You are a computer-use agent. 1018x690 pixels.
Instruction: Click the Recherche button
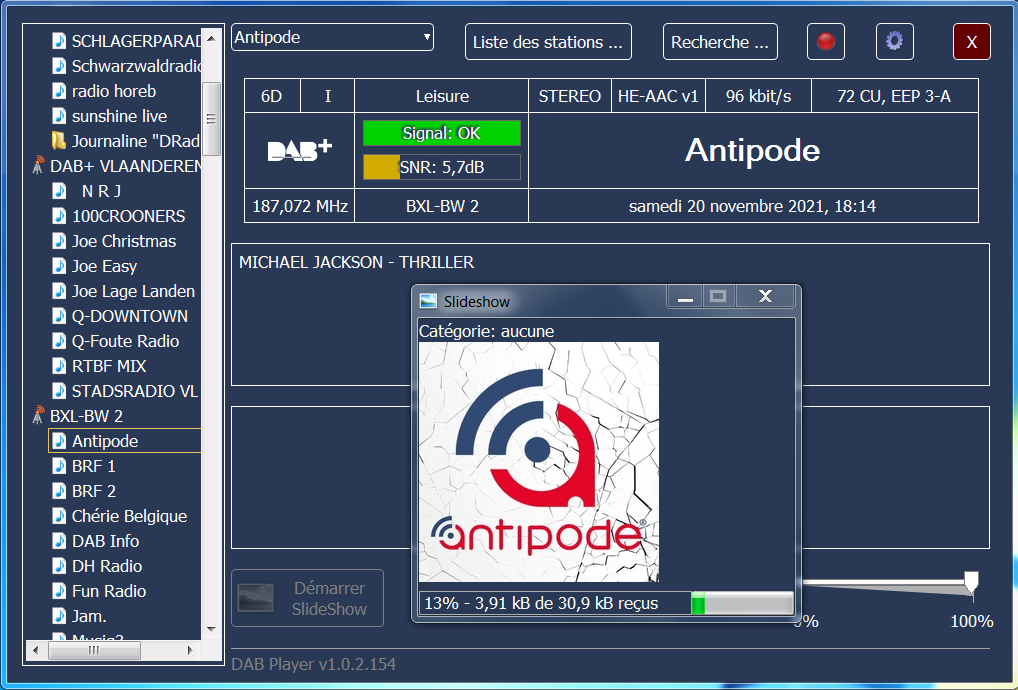pyautogui.click(x=720, y=42)
